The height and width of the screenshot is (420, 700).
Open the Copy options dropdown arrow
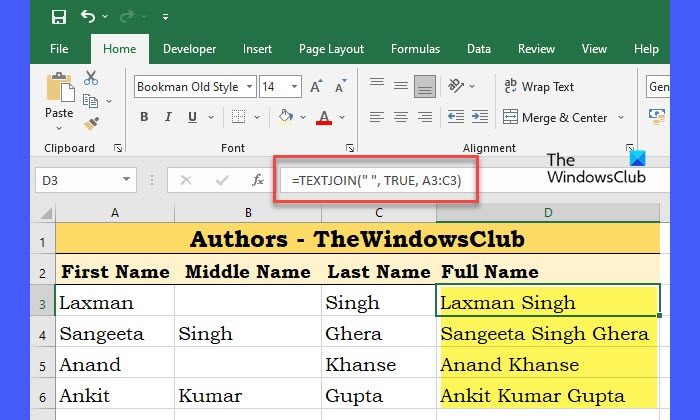point(108,101)
